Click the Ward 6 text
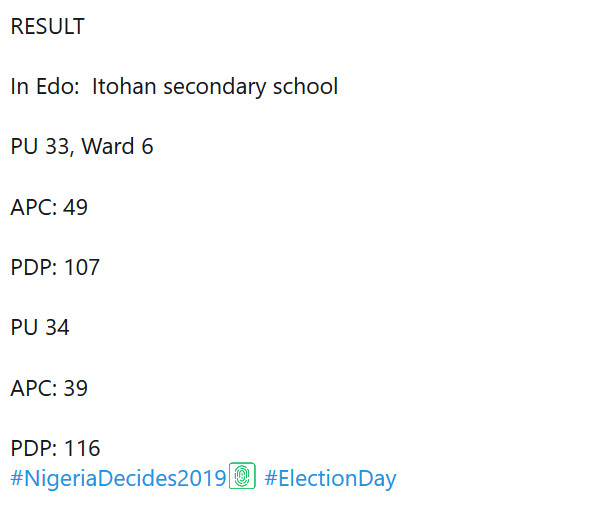 point(117,147)
